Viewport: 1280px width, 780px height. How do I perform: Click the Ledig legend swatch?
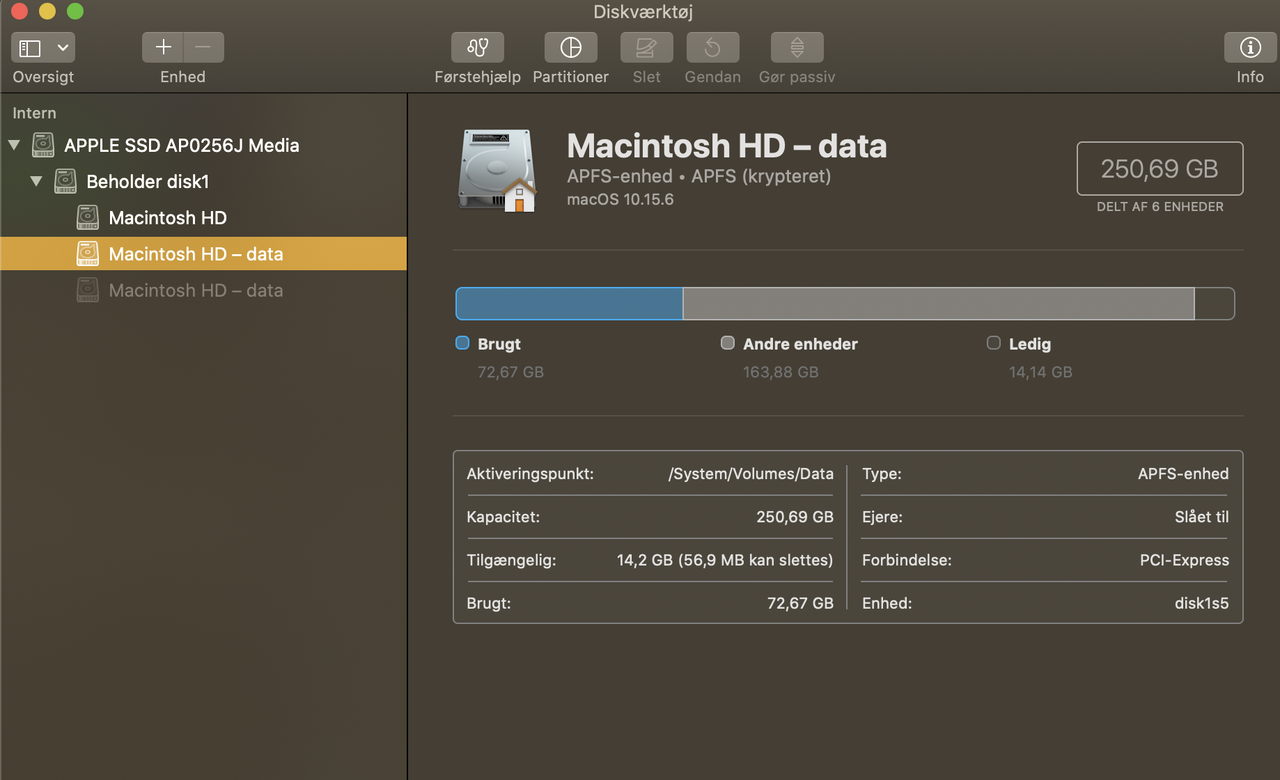pos(993,343)
